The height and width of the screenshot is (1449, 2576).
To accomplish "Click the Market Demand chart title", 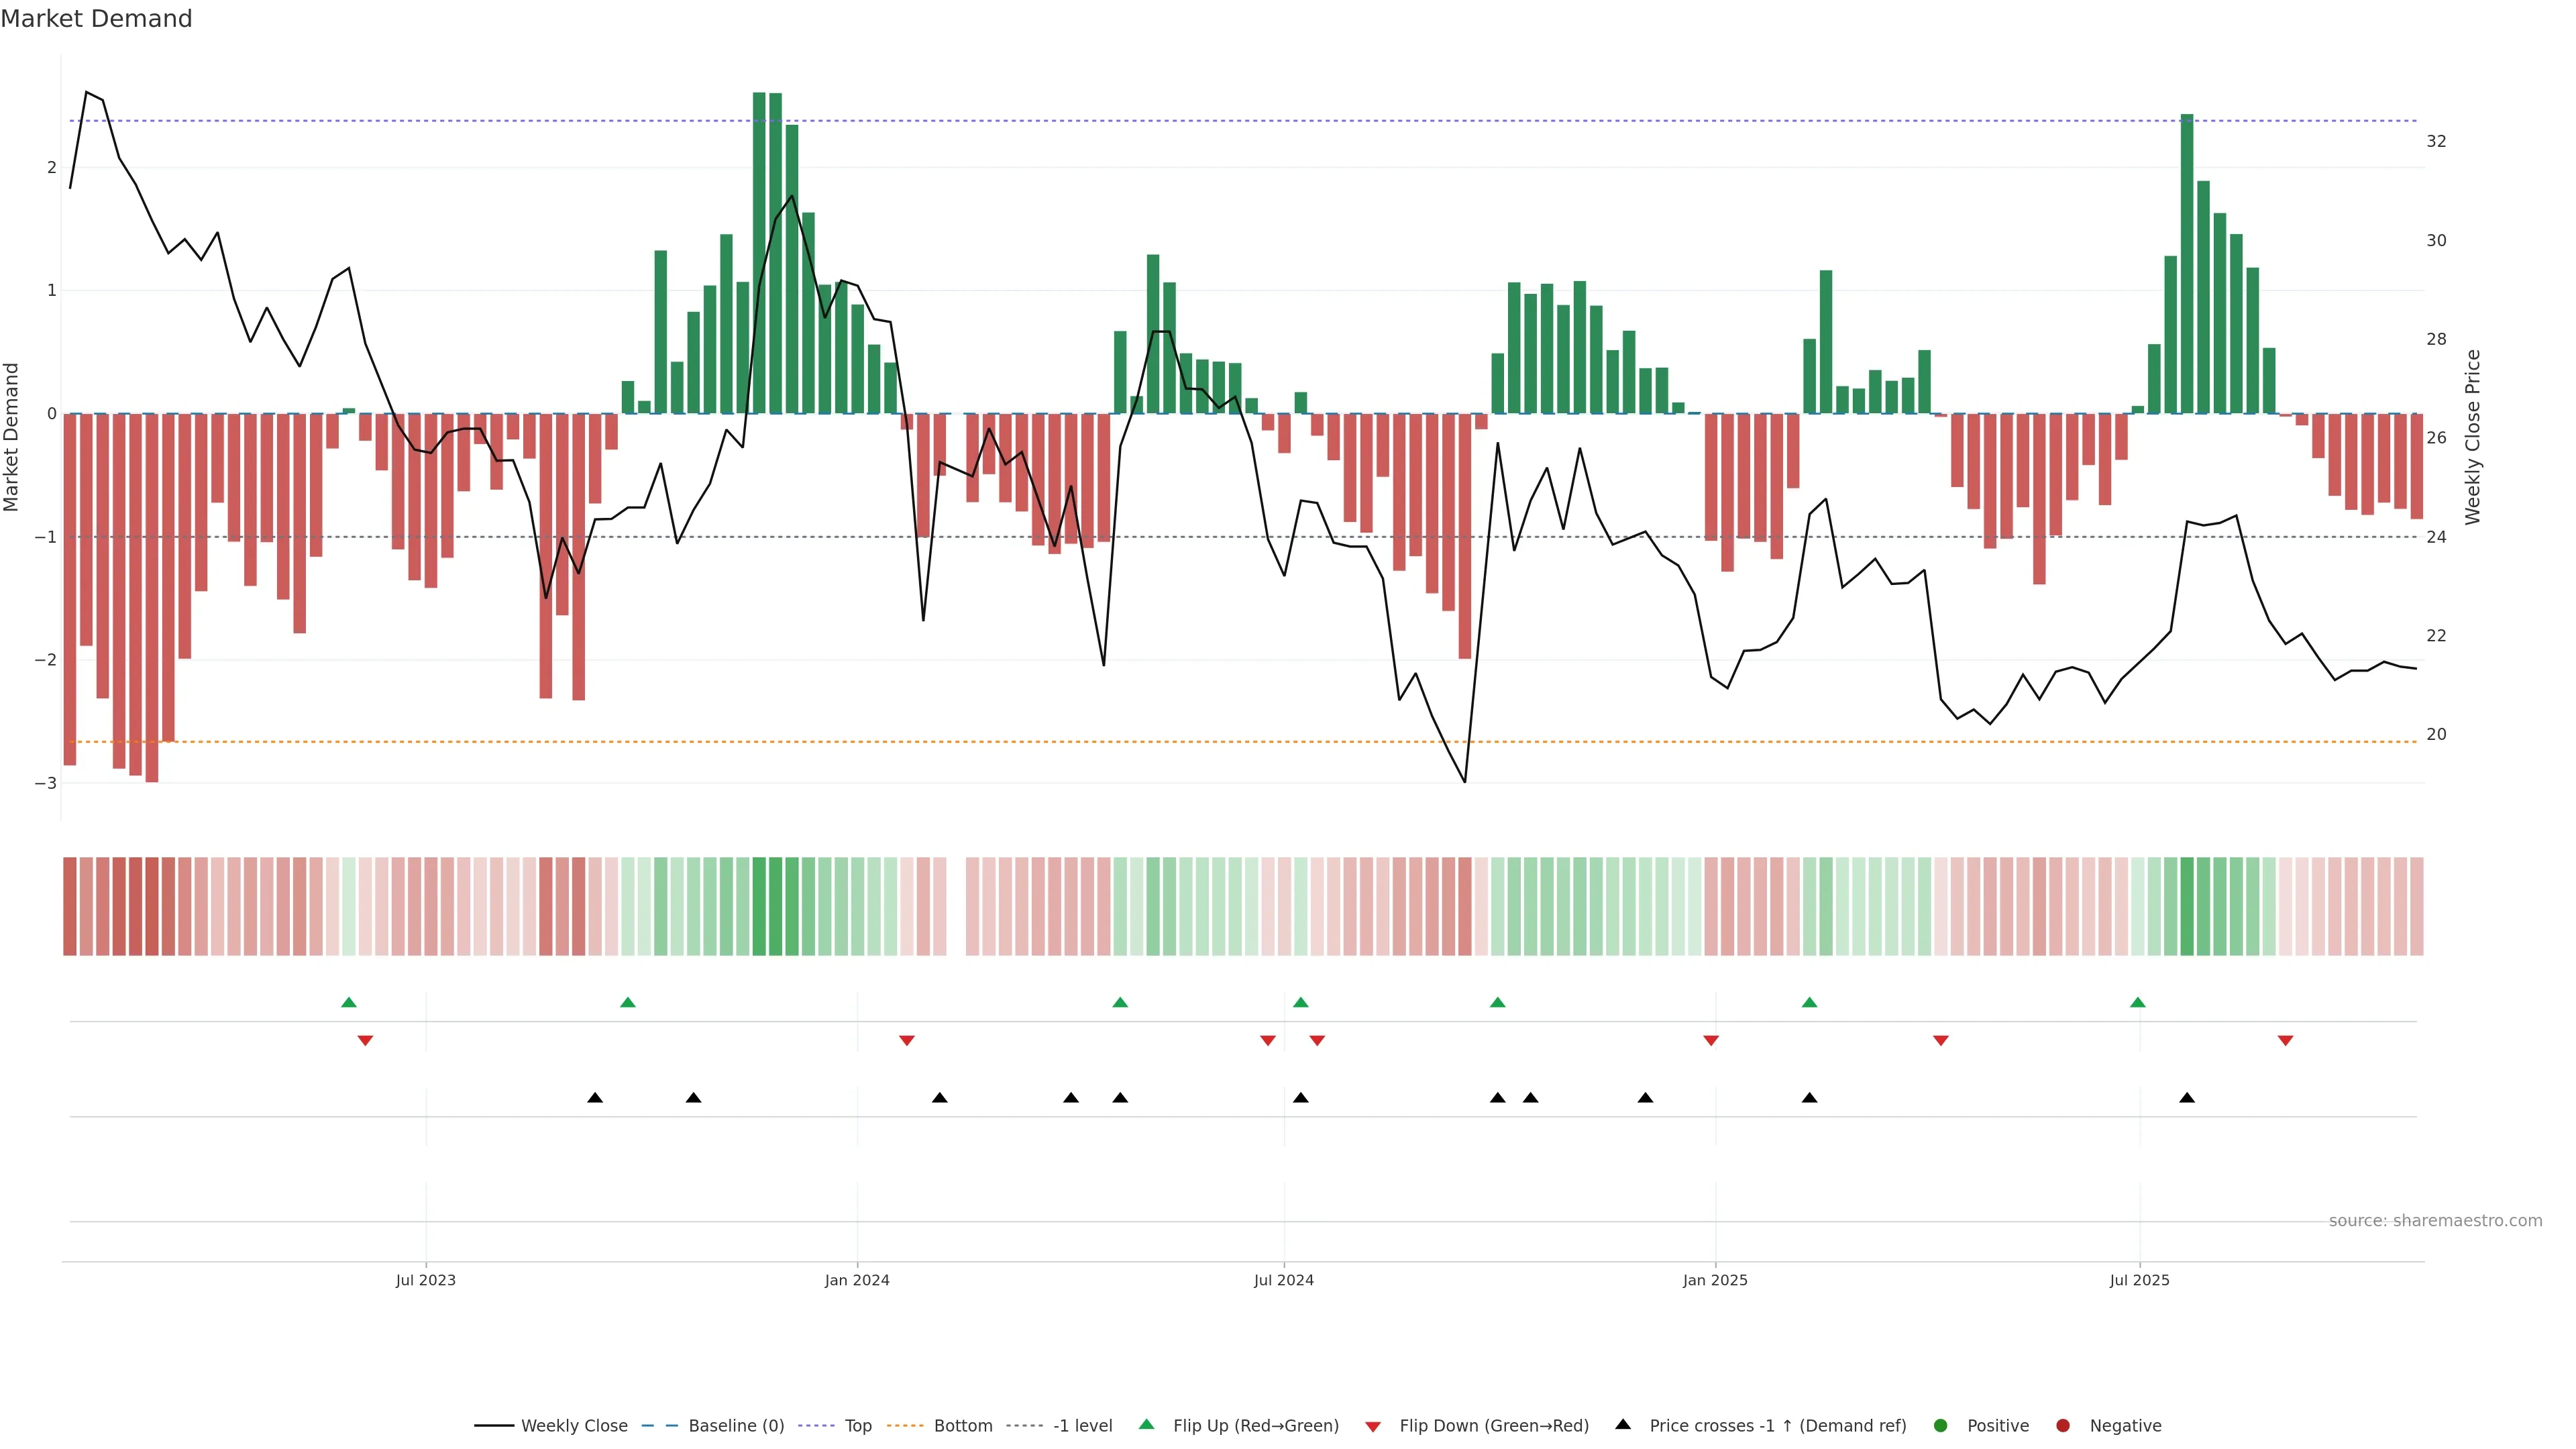I will pos(96,19).
